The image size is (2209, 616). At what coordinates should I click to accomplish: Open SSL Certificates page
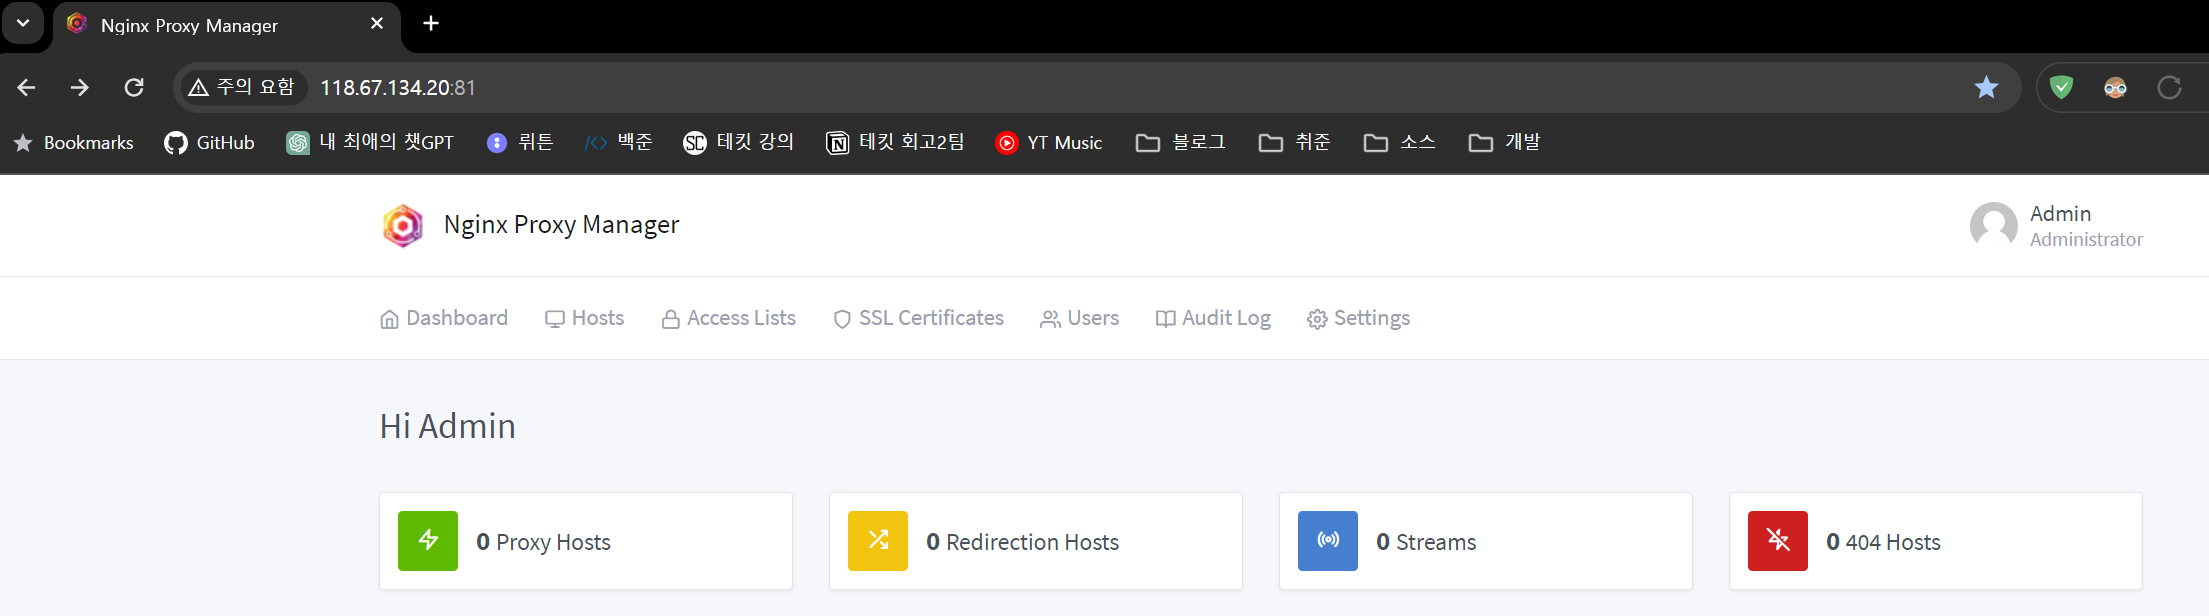[919, 318]
